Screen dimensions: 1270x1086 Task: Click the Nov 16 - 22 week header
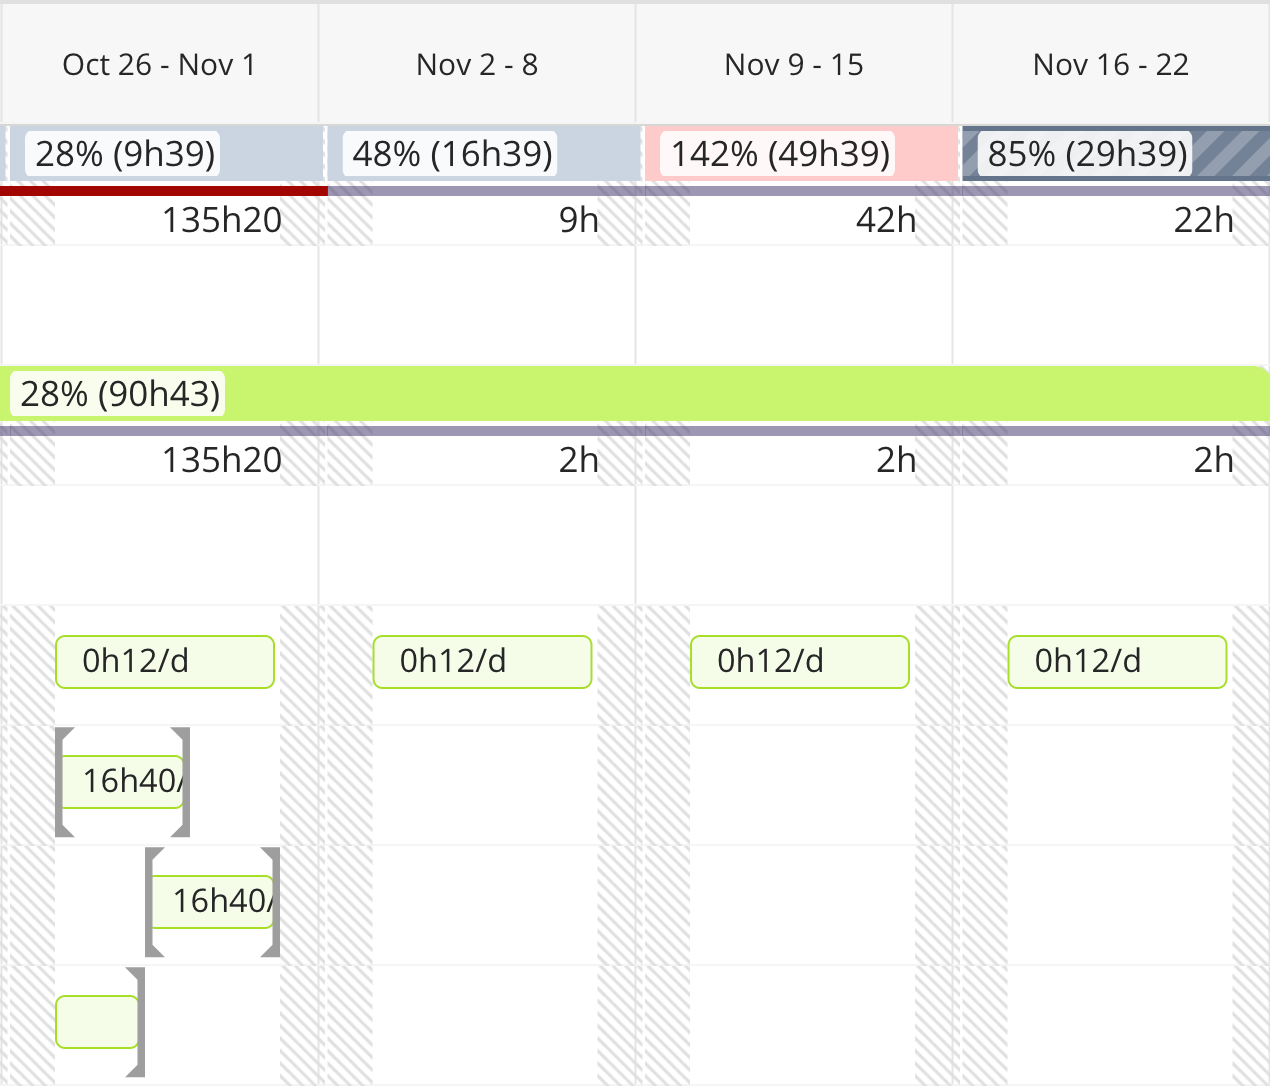pyautogui.click(x=1111, y=65)
